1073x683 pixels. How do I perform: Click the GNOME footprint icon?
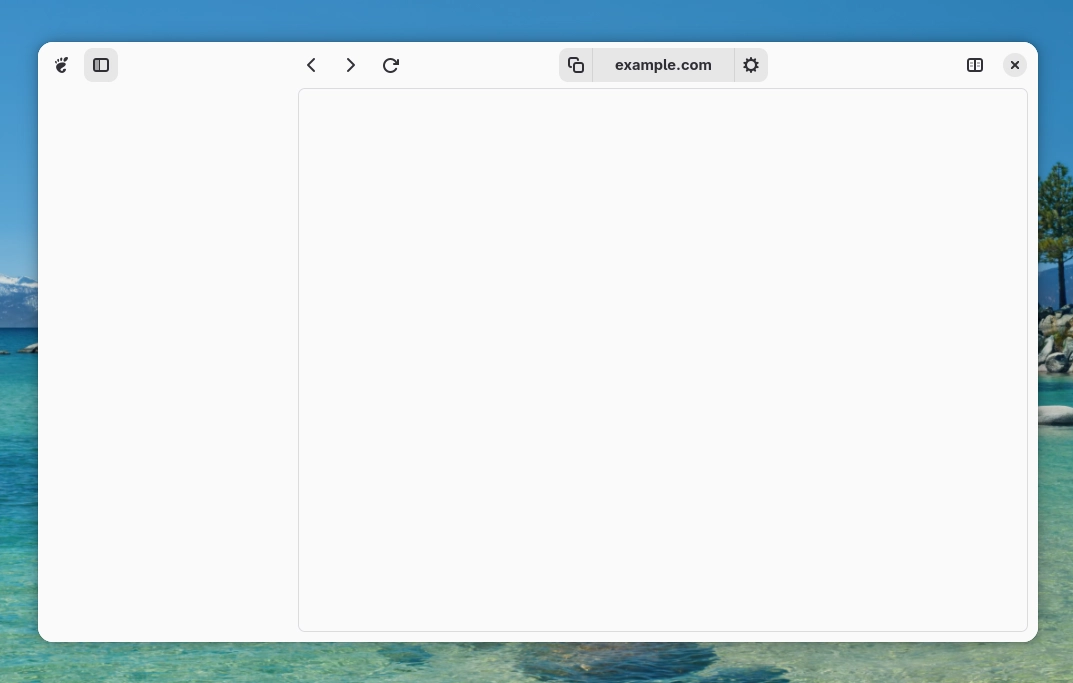62,65
